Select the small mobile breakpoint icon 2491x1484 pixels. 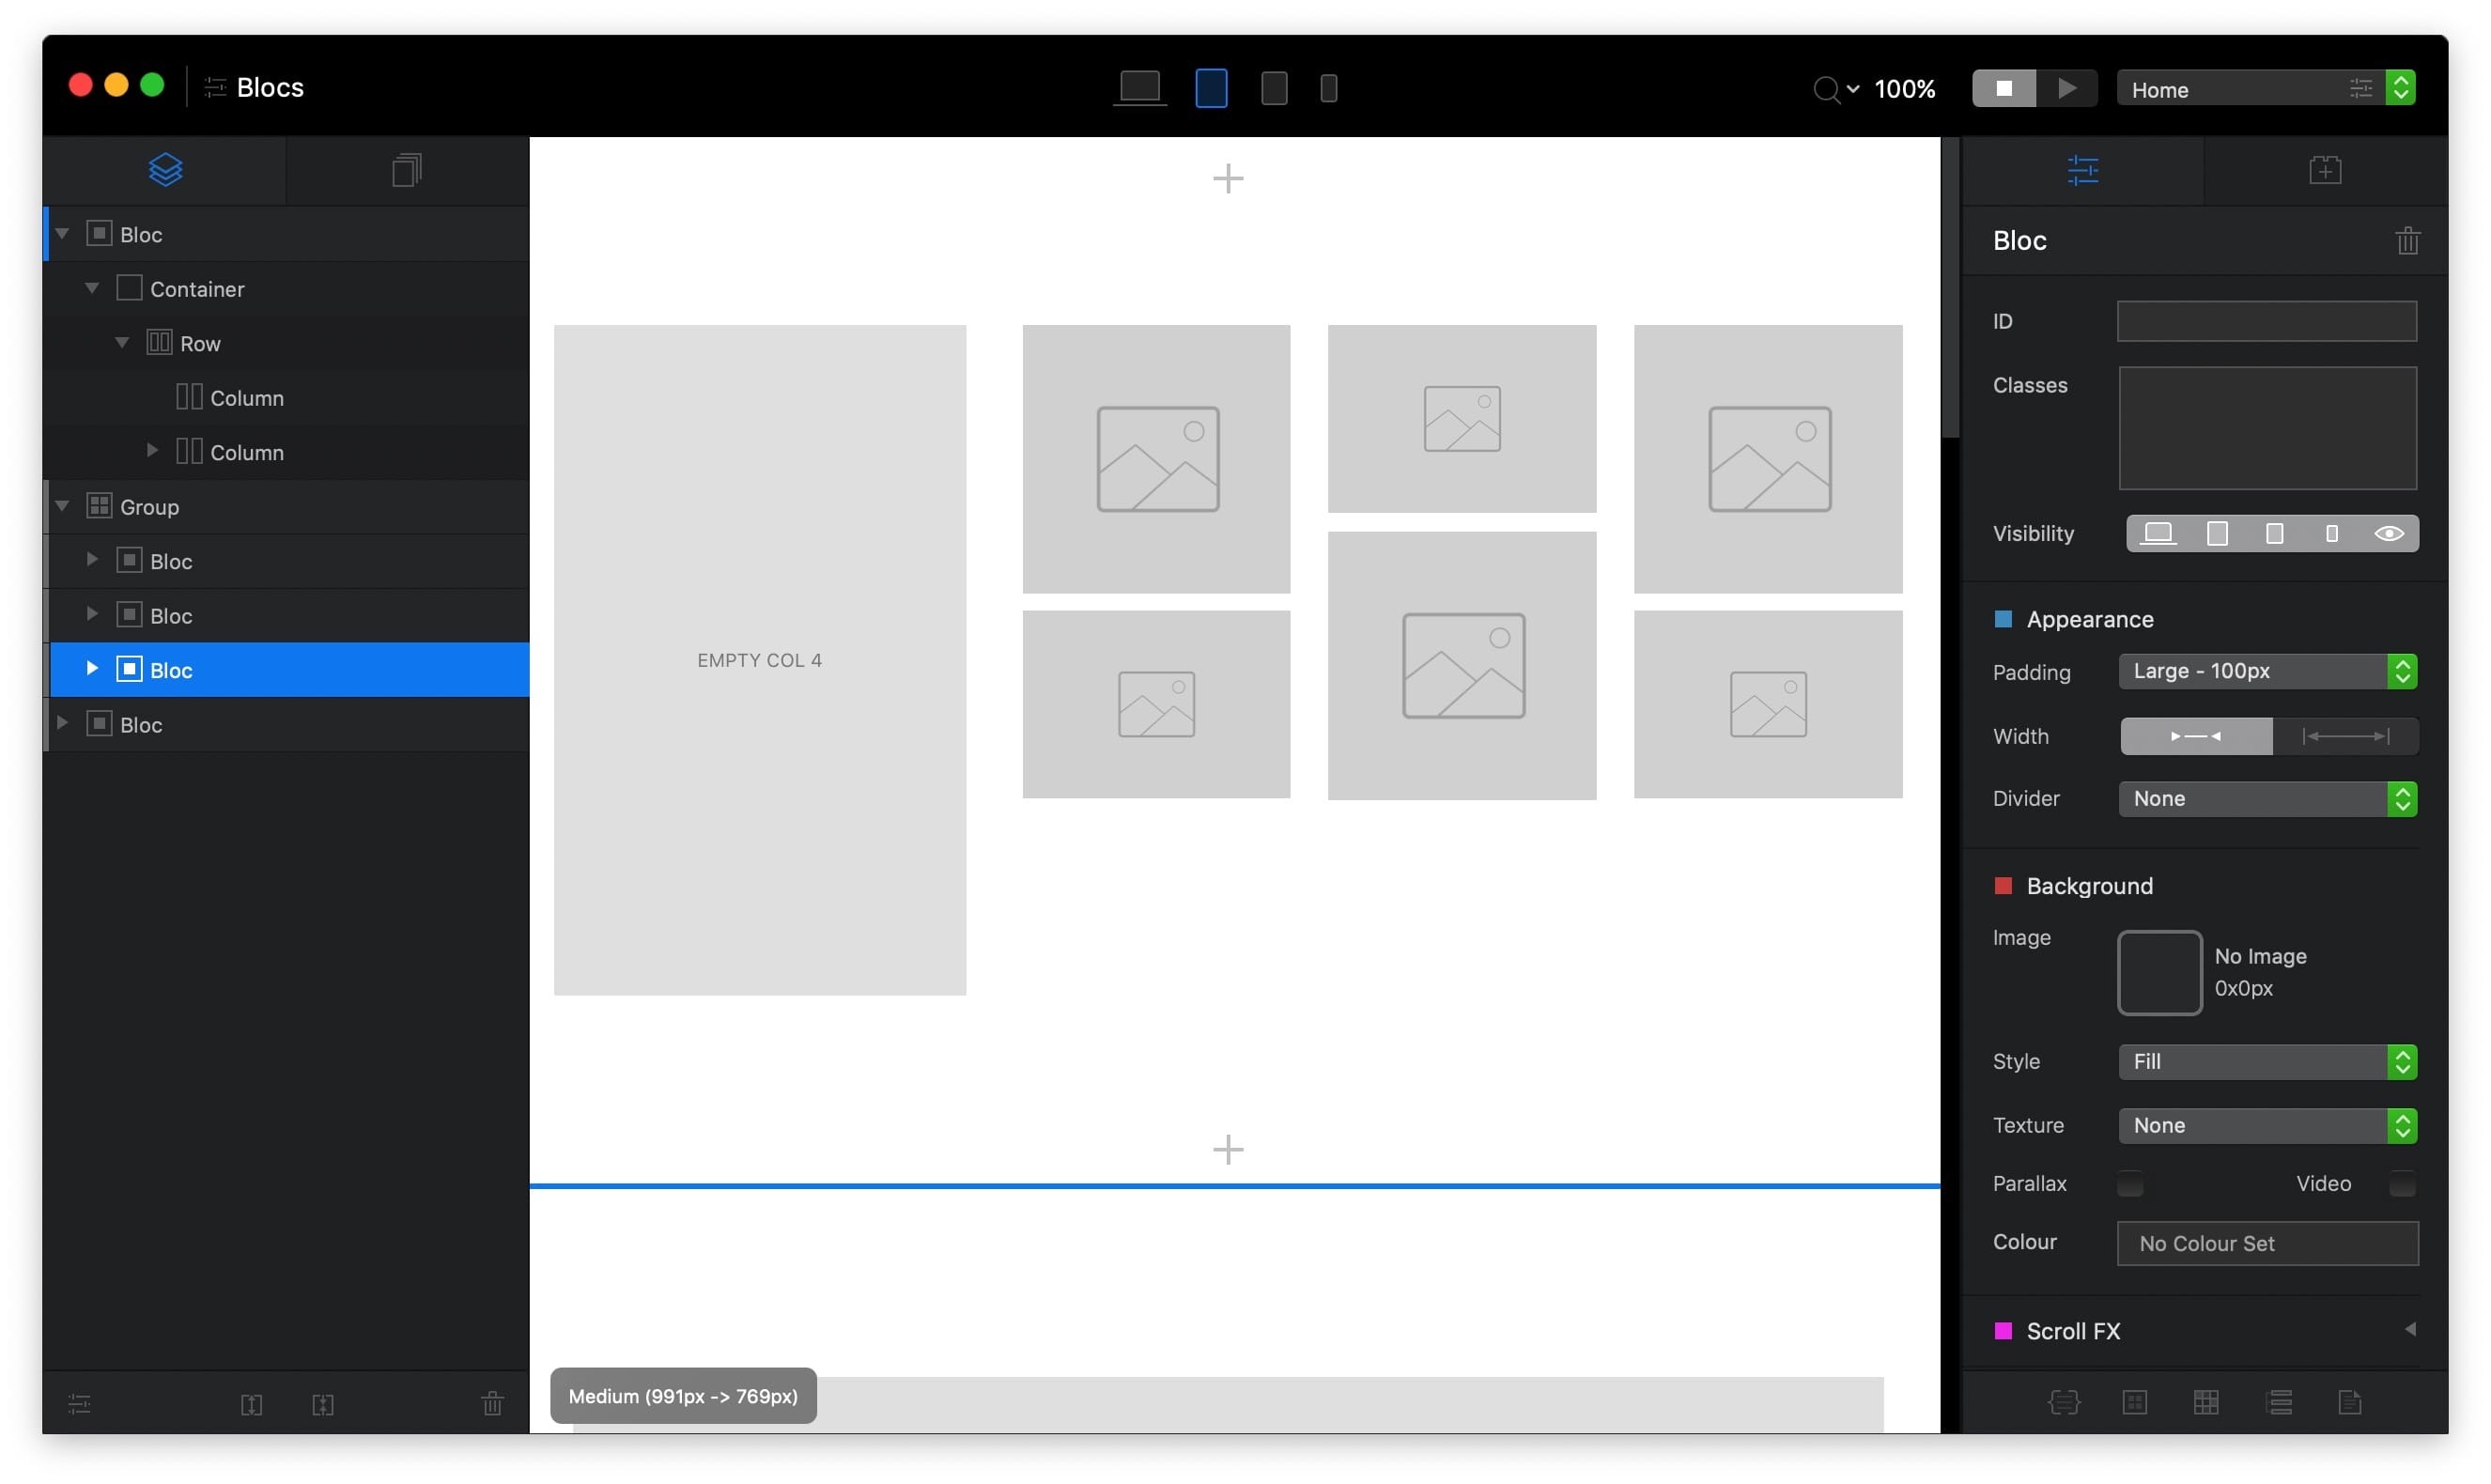1328,88
